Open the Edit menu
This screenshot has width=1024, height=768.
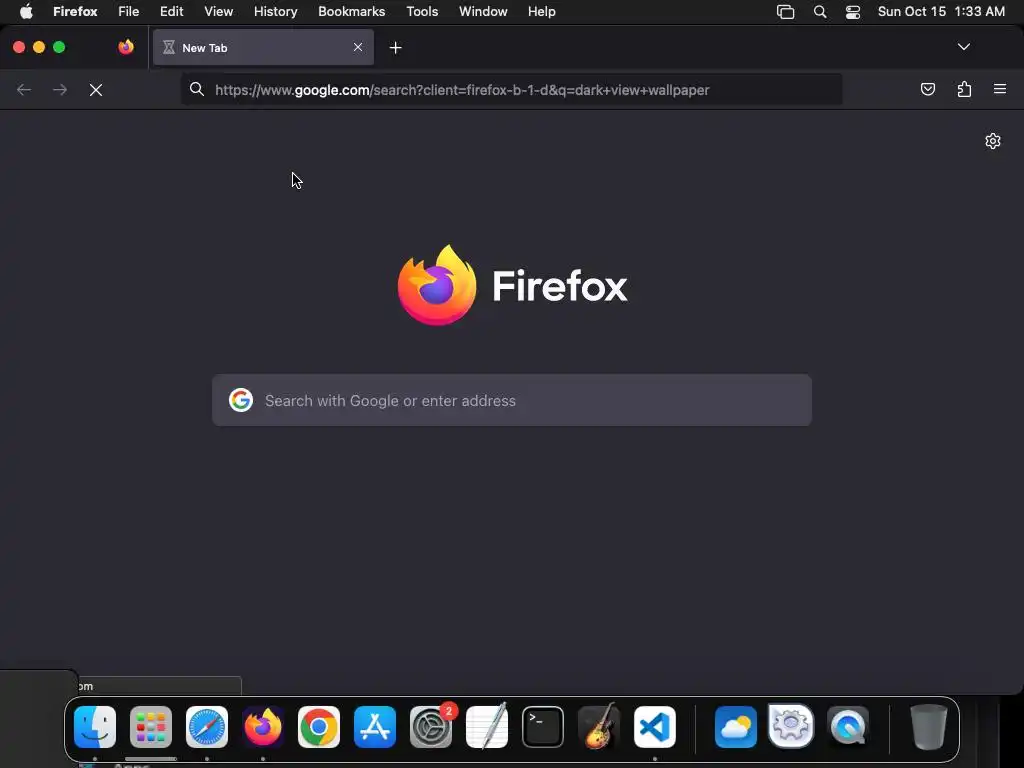tap(172, 12)
